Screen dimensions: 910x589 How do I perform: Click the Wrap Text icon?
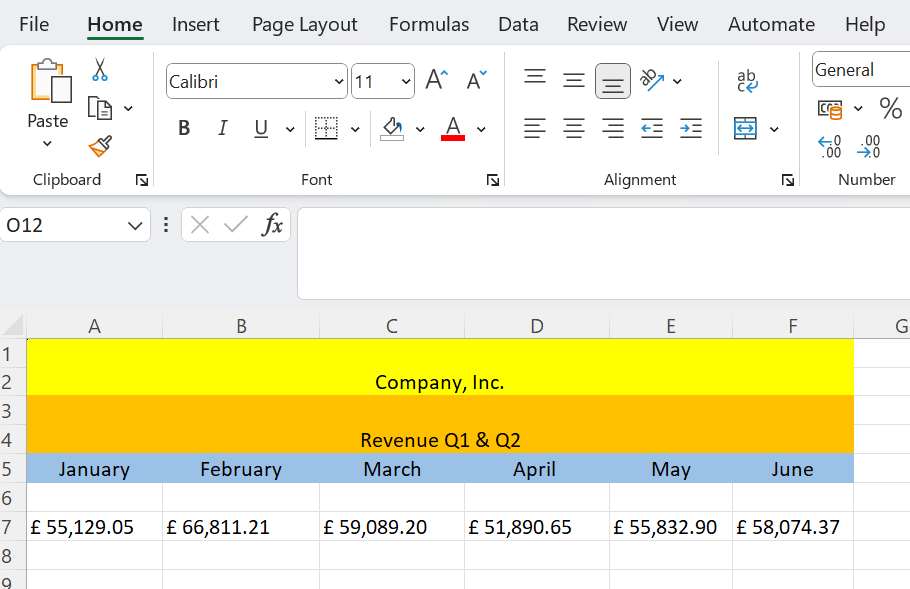[x=747, y=81]
